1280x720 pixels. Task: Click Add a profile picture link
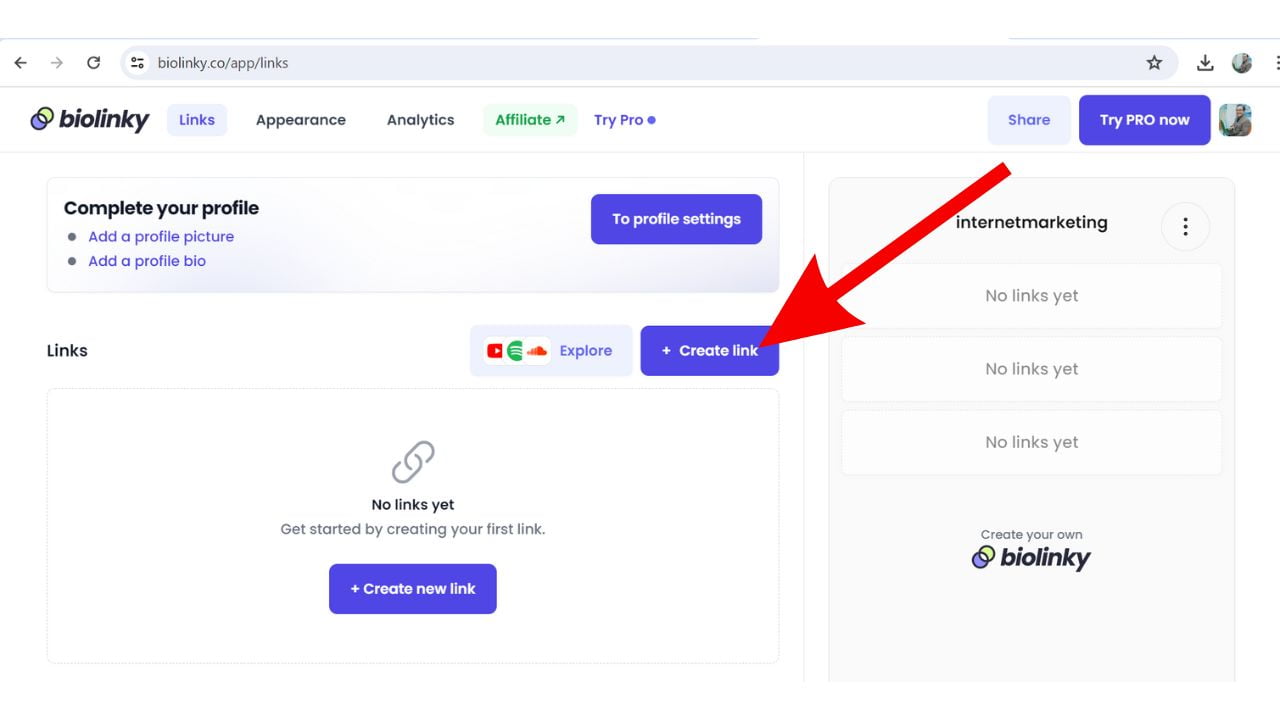coord(161,237)
